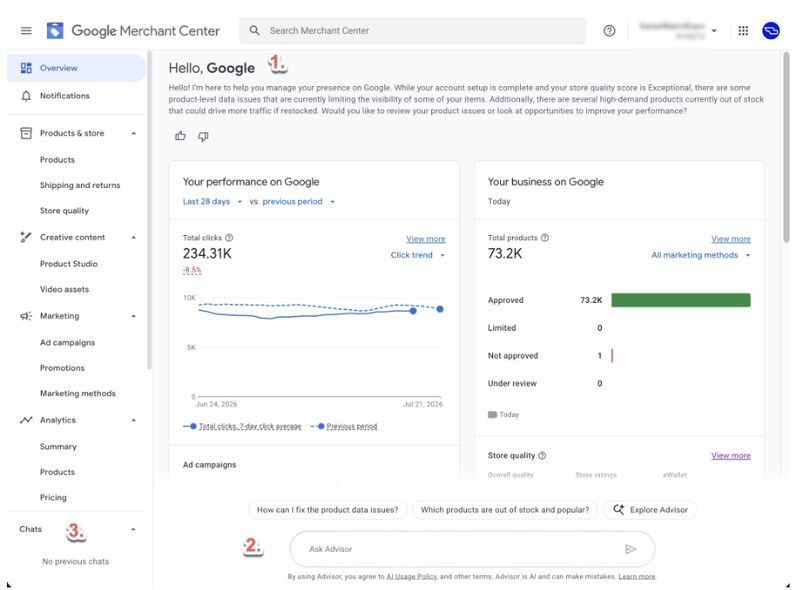Click View more for Store quality
Screen dimensions: 800x590
[731, 455]
